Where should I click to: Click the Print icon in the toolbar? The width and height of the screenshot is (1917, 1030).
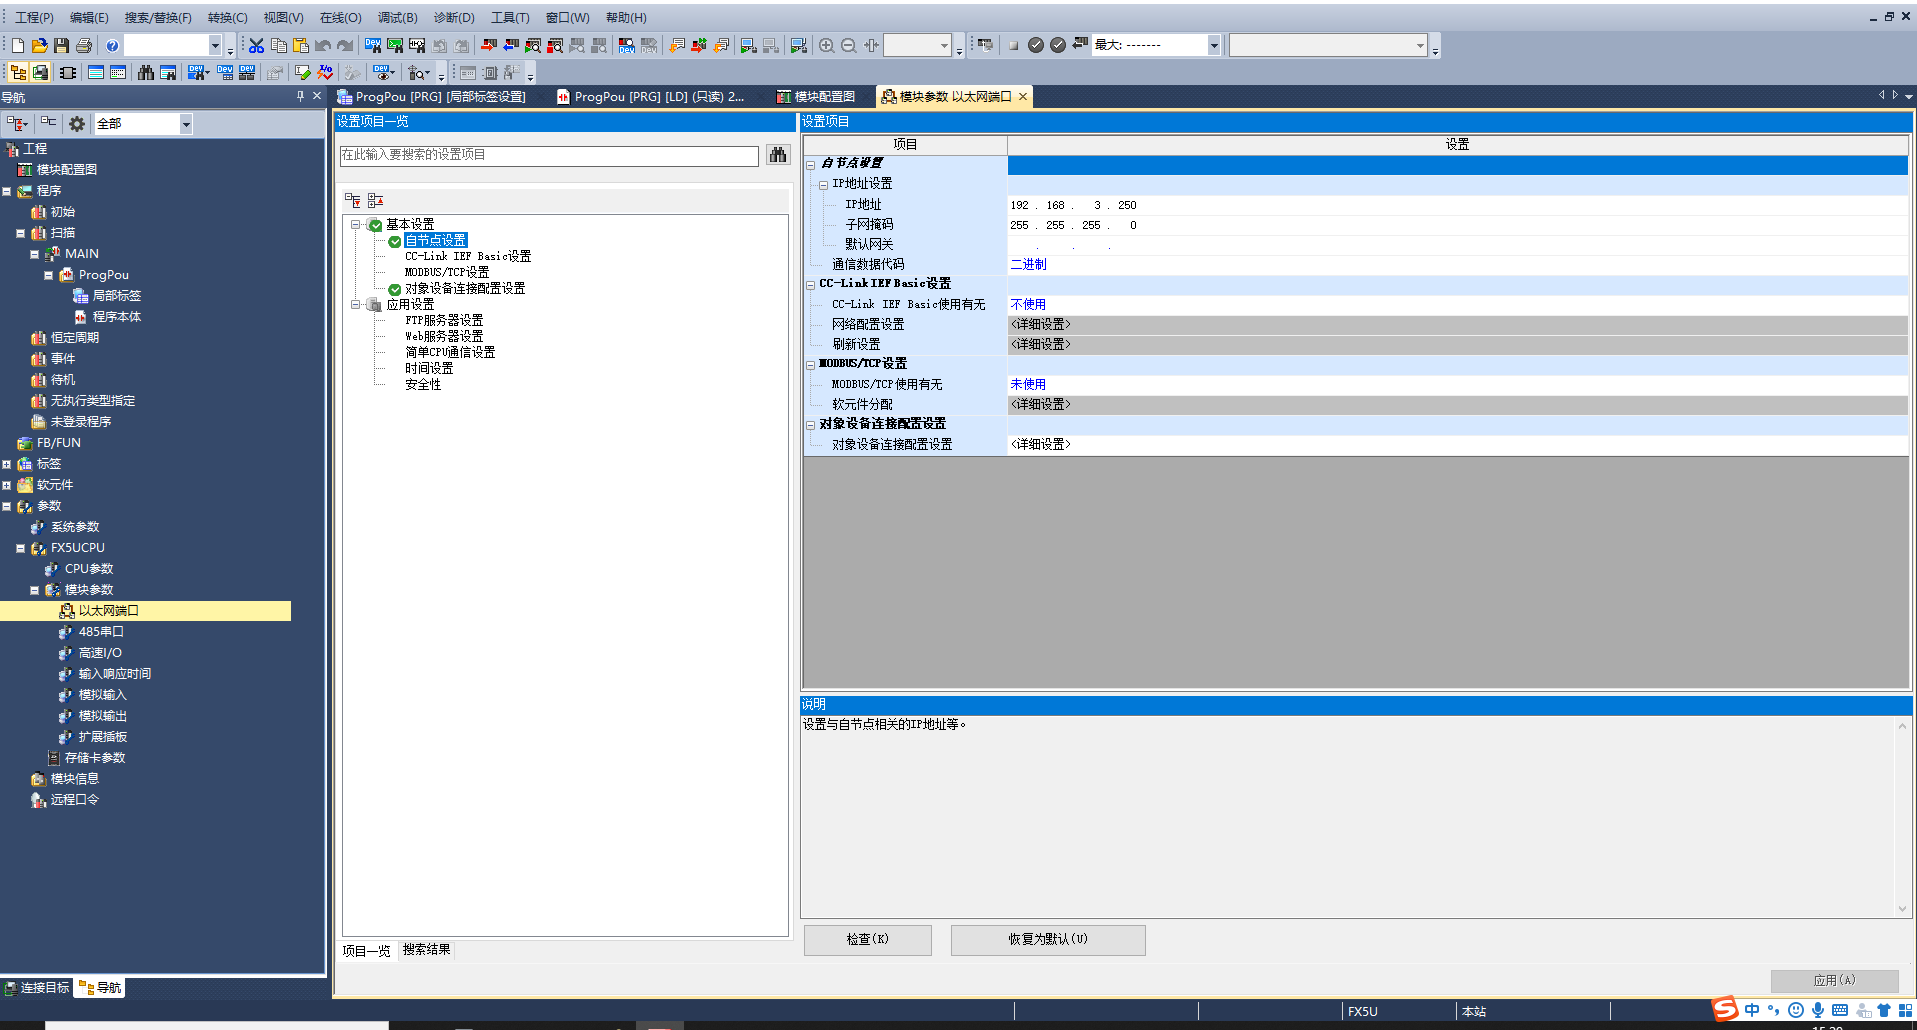point(84,46)
